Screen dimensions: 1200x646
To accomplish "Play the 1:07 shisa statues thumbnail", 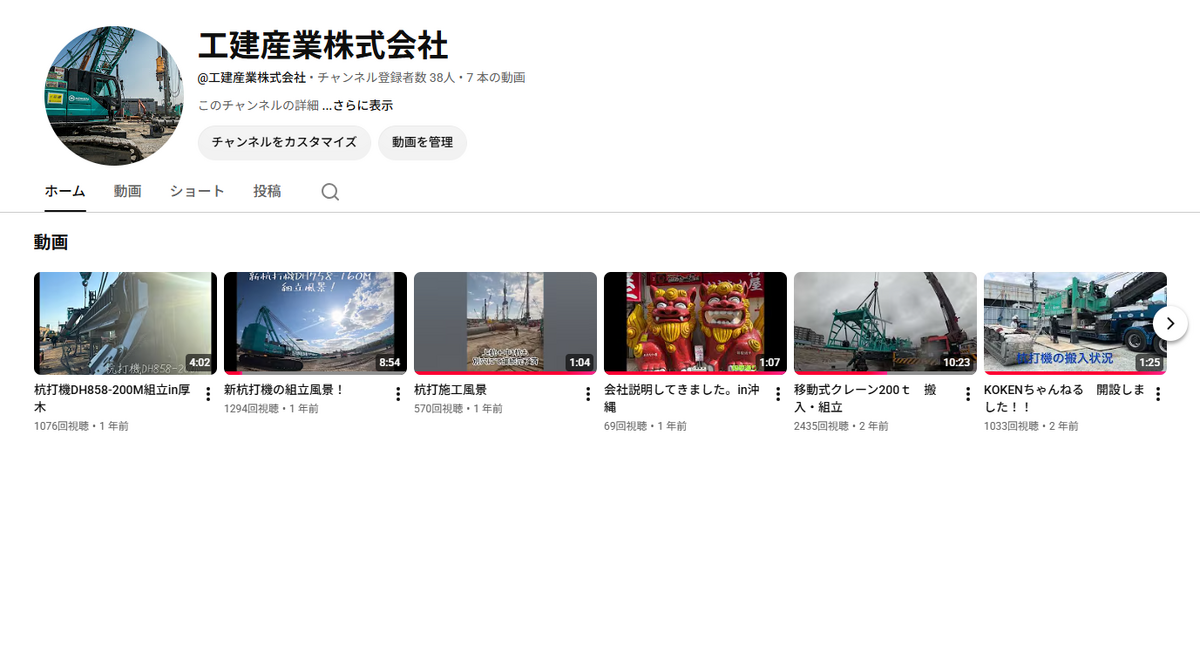I will [695, 323].
